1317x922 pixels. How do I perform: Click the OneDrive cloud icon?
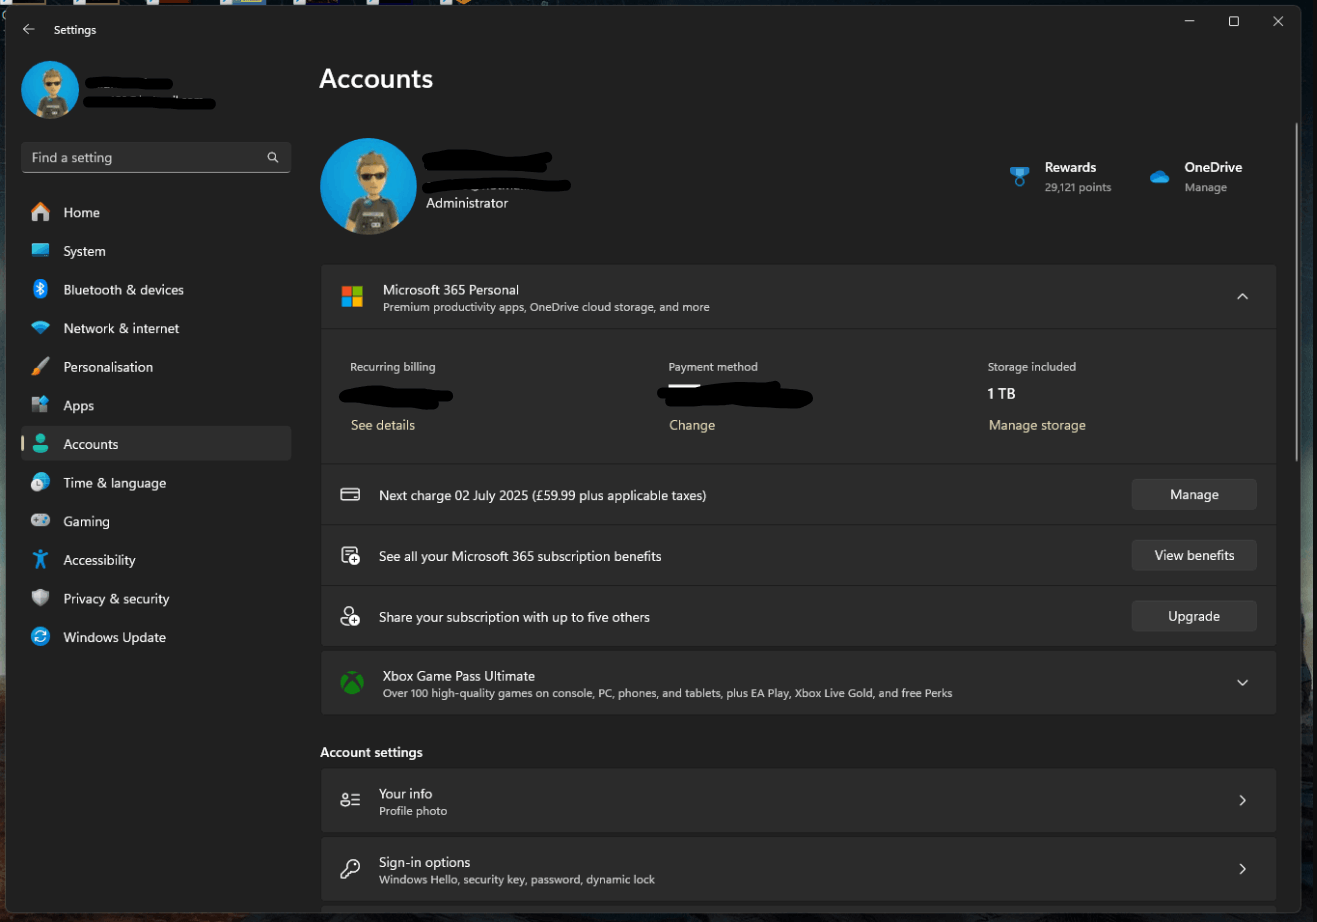pyautogui.click(x=1160, y=177)
